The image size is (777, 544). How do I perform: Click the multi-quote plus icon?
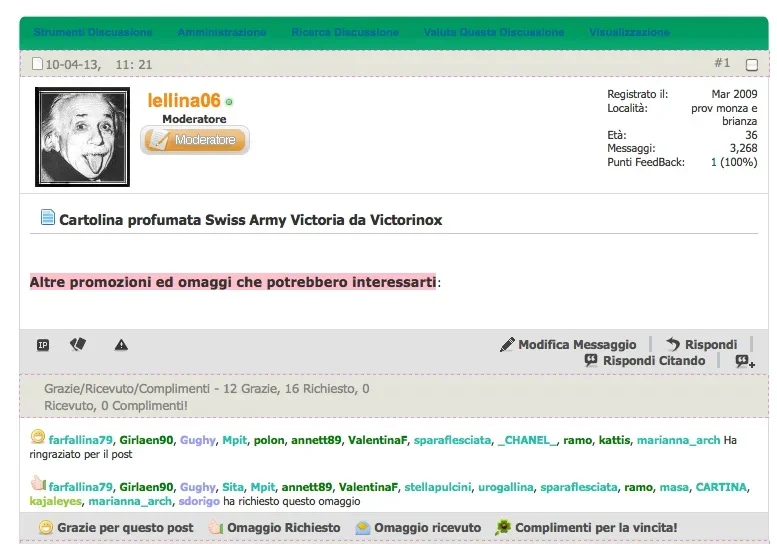tap(745, 362)
